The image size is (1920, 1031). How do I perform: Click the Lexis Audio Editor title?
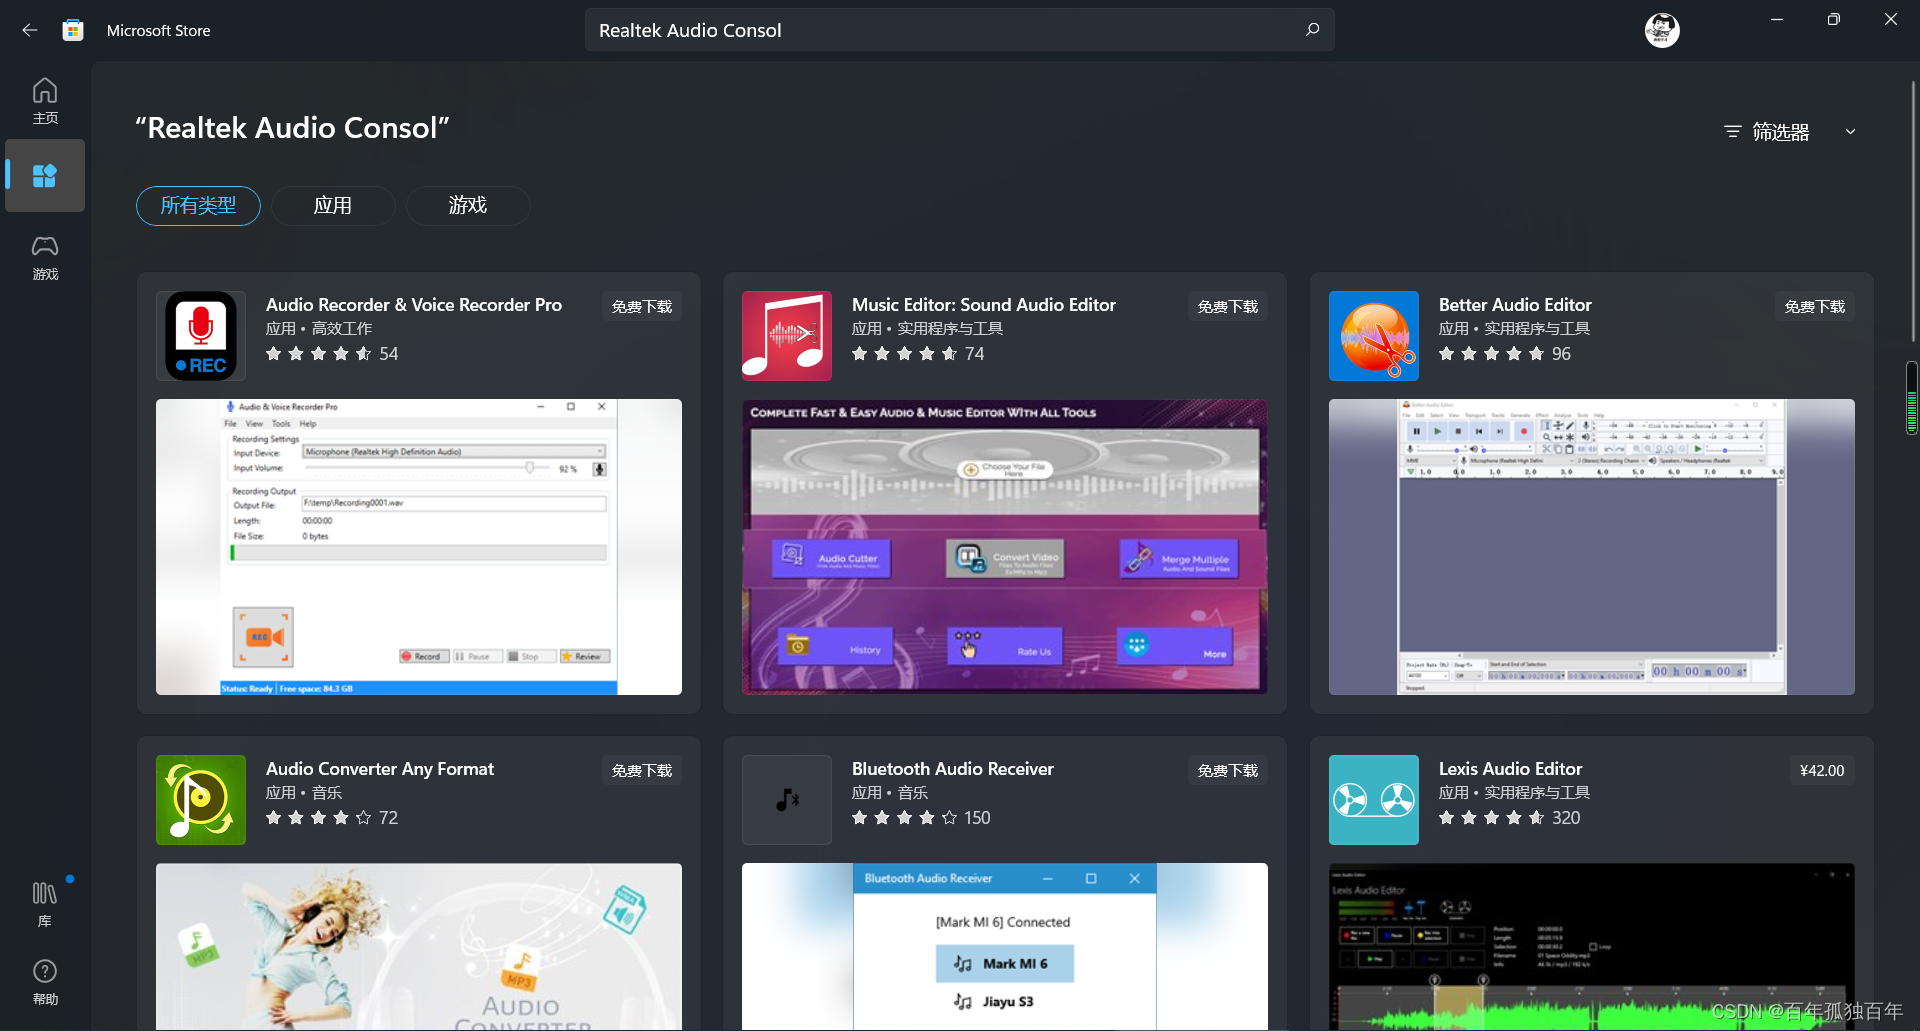click(1511, 769)
